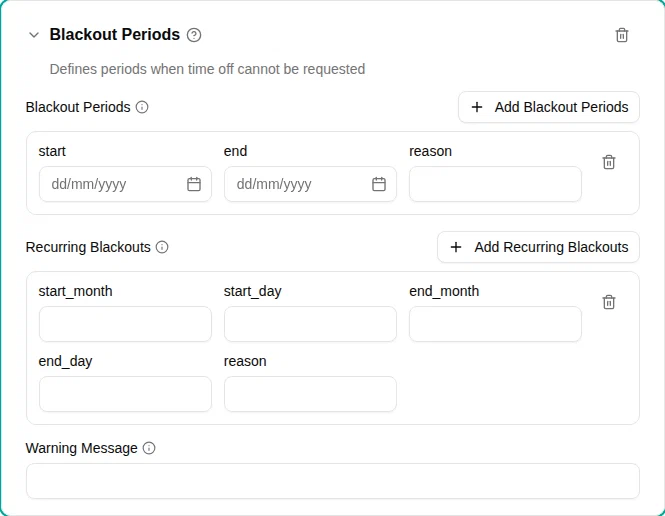The image size is (665, 516).
Task: Open help icon beside Blackout Periods heading
Action: click(x=194, y=35)
